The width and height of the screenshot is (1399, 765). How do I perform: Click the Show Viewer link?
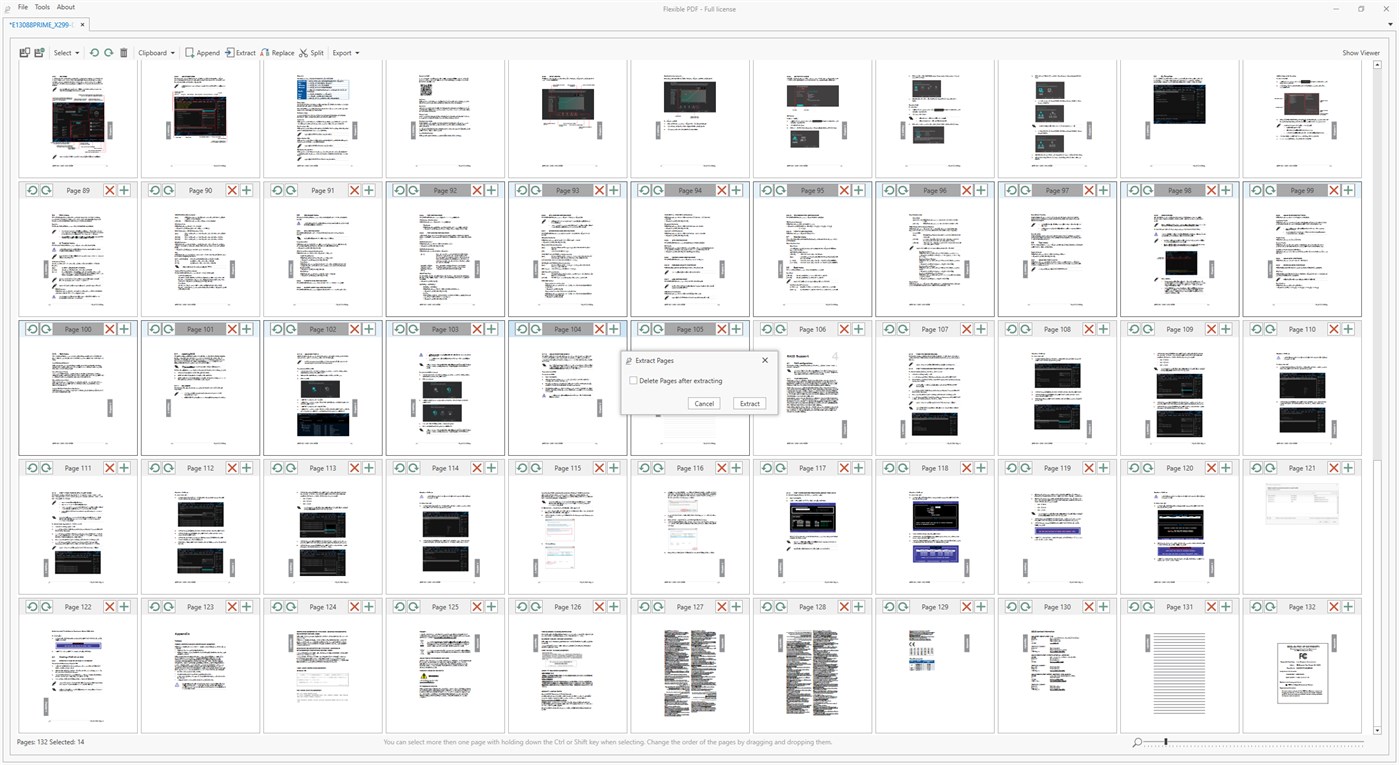(x=1361, y=52)
